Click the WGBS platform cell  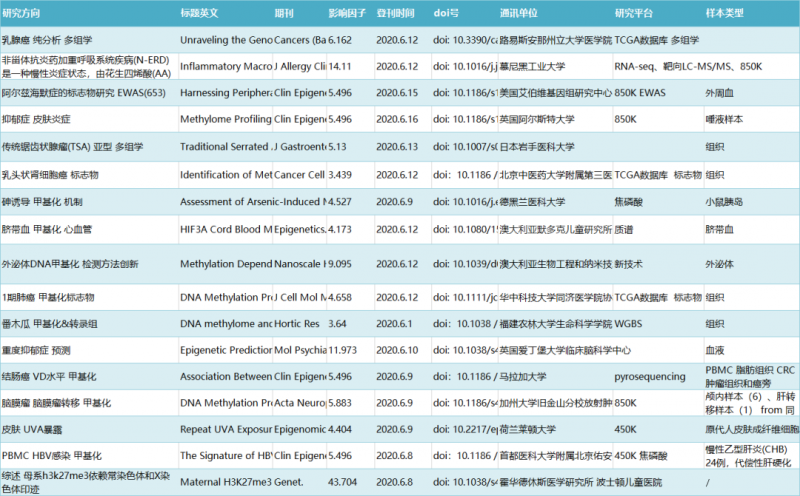pyautogui.click(x=630, y=324)
